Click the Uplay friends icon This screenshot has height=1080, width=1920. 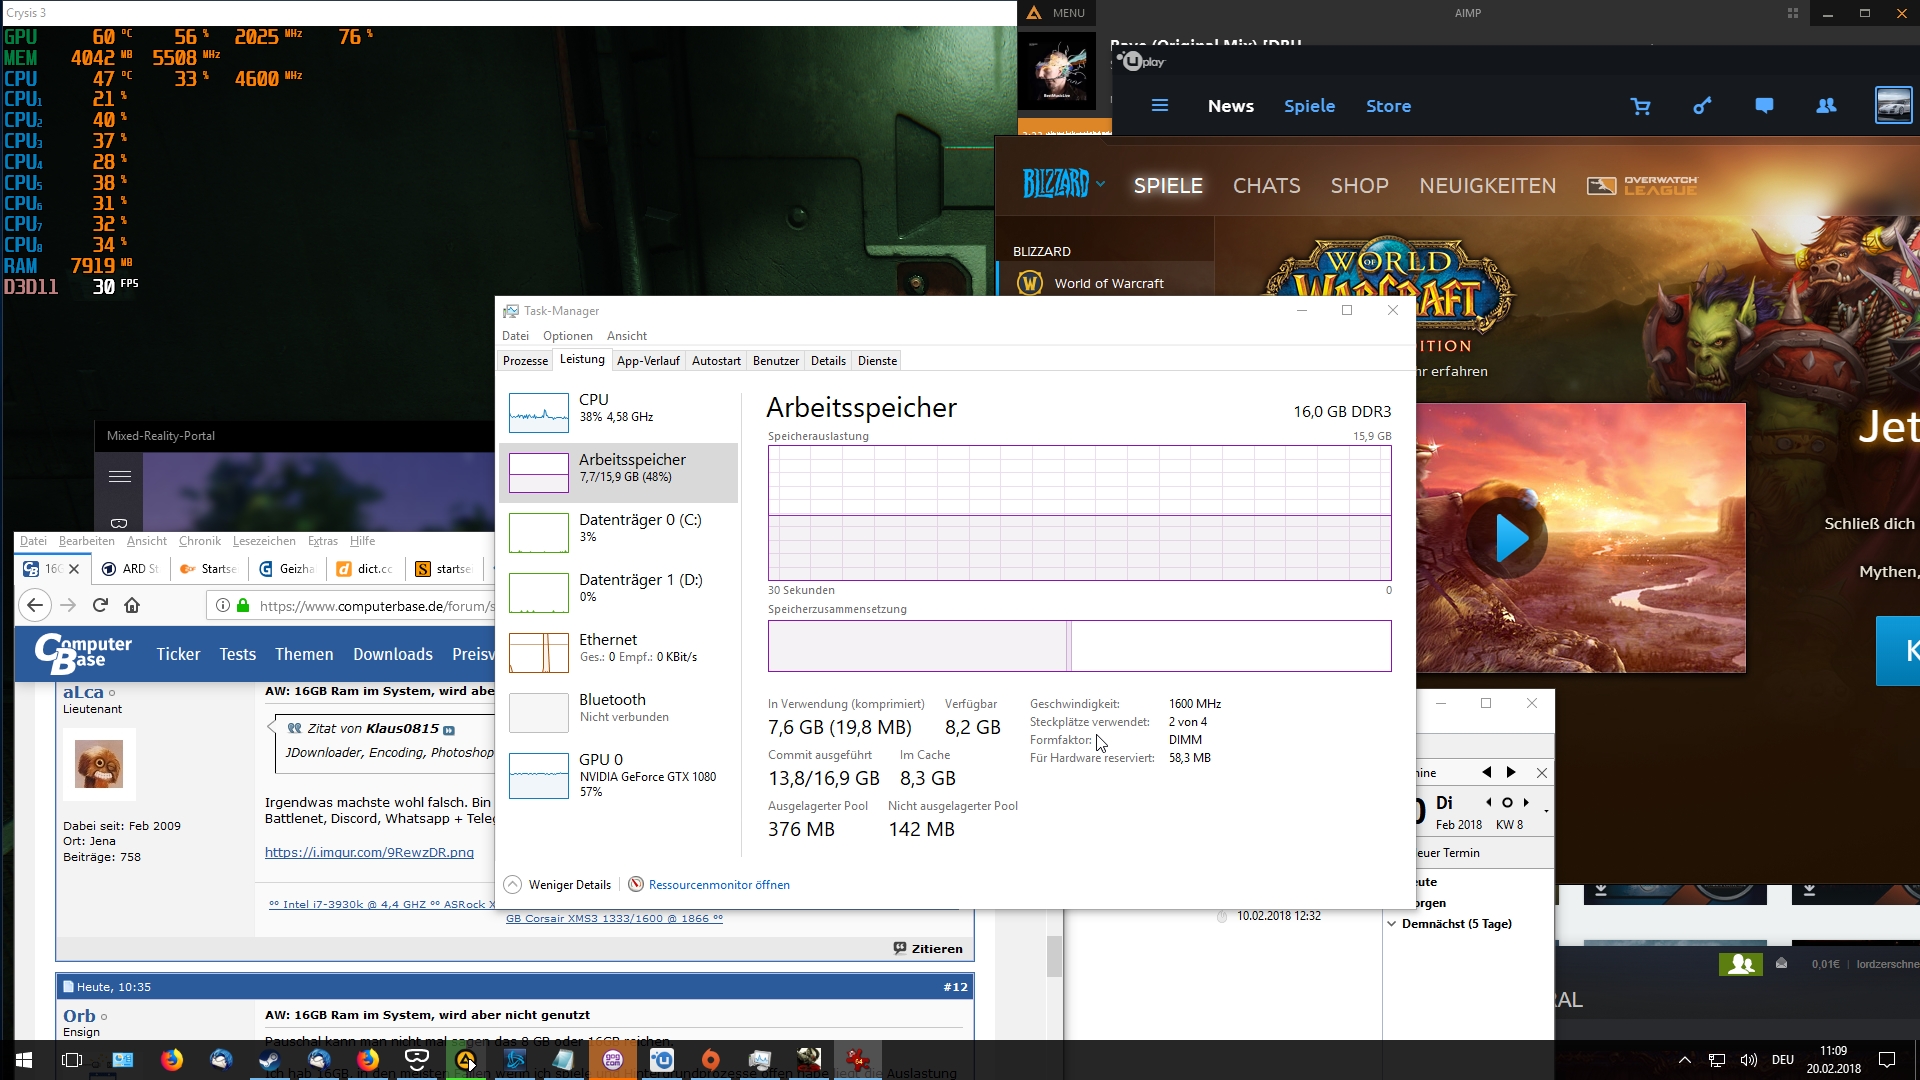[x=1826, y=106]
